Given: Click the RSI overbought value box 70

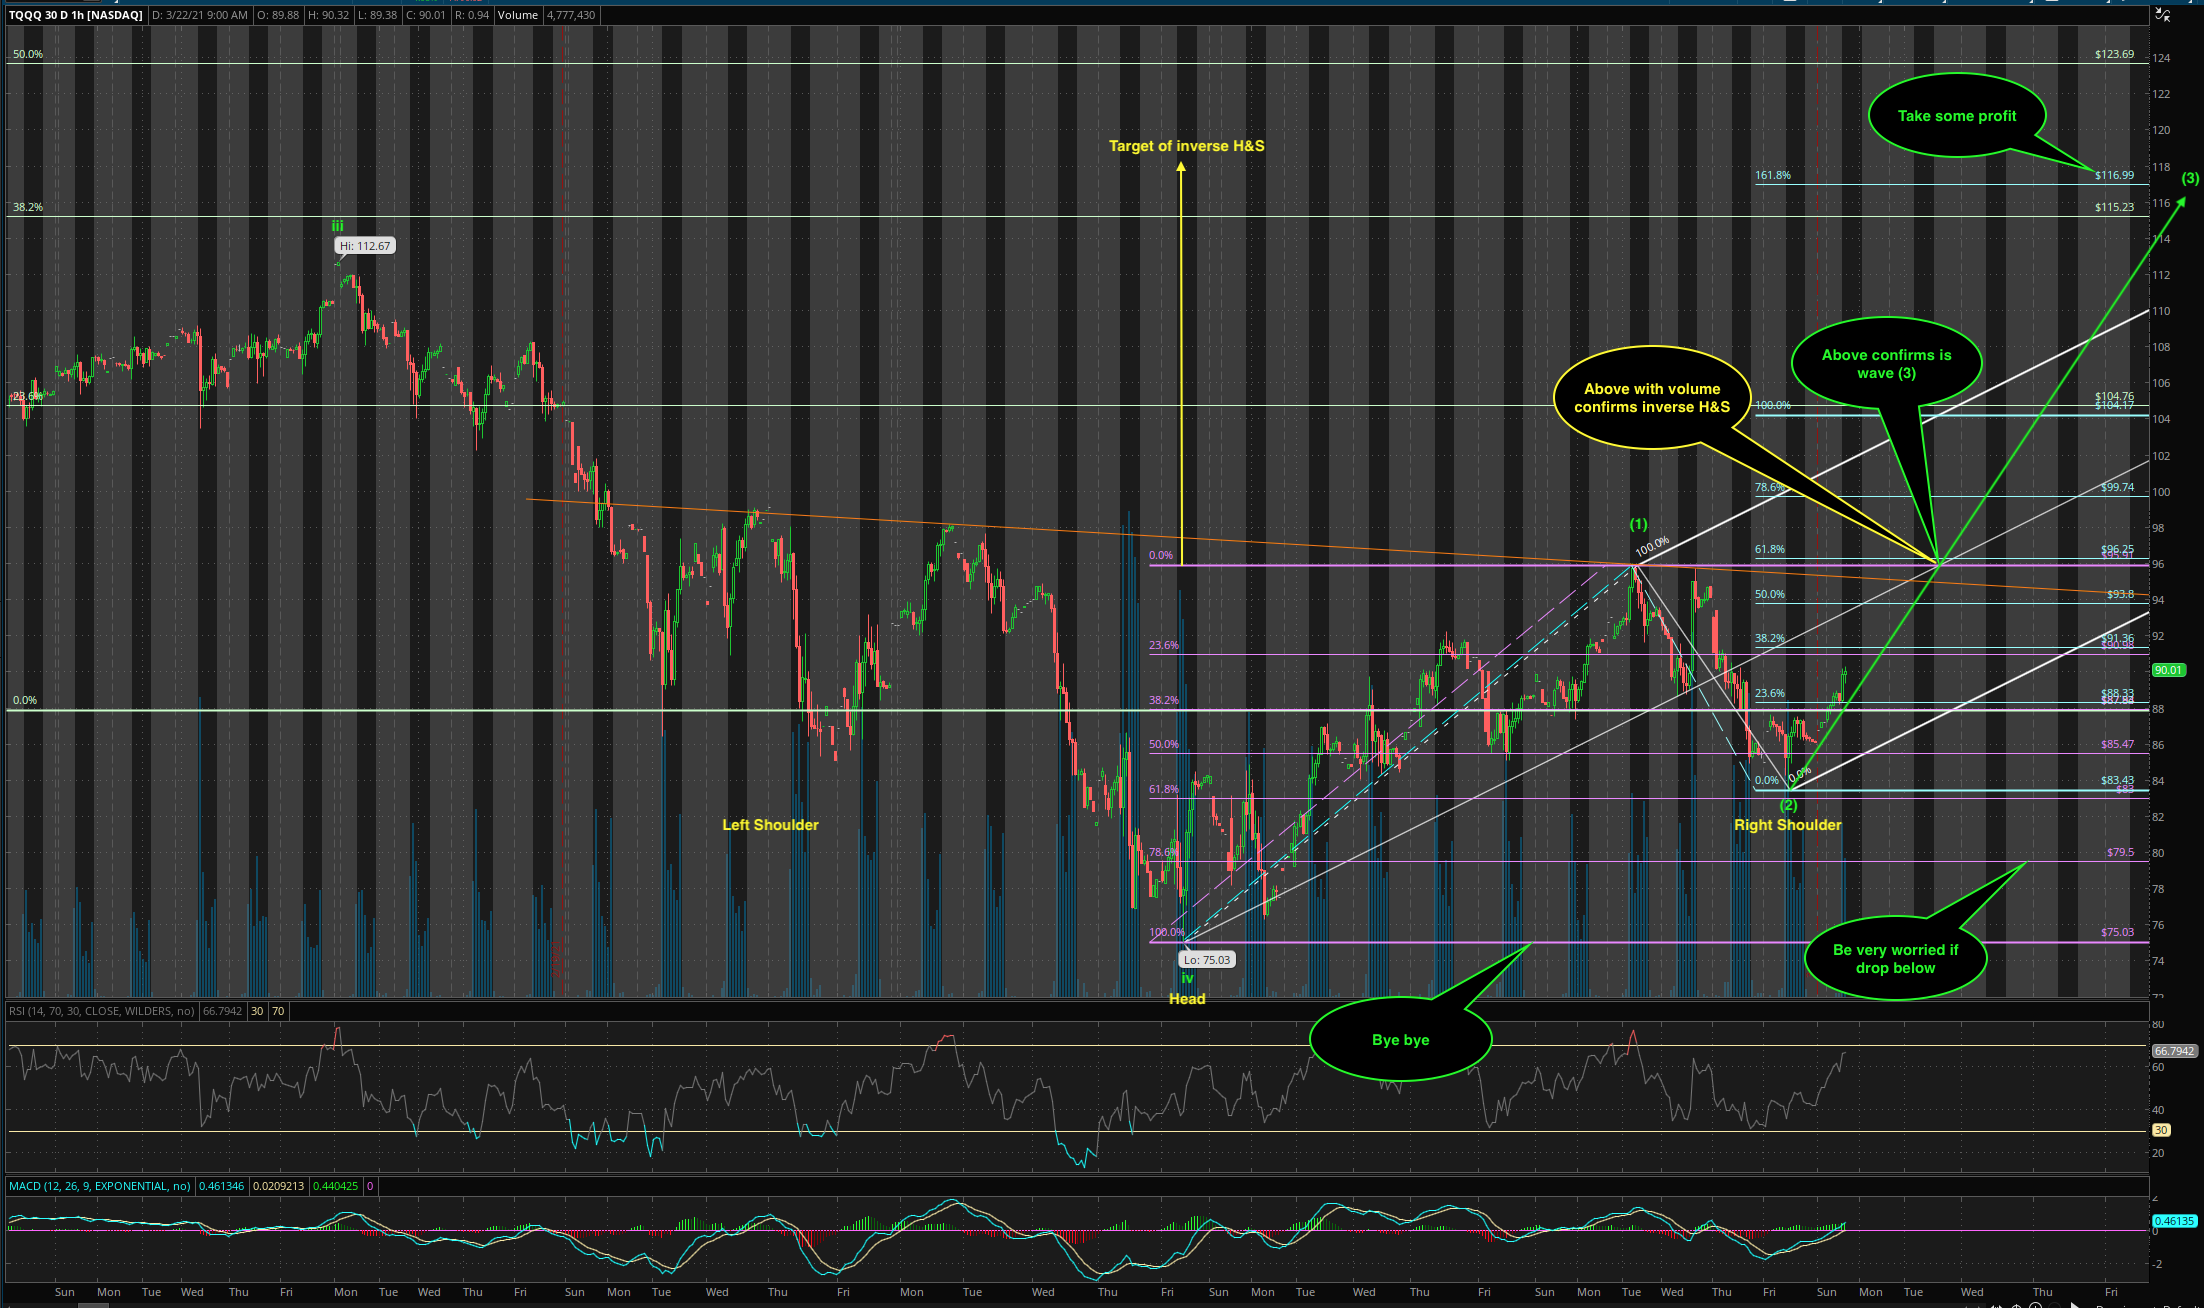Looking at the screenshot, I should tap(278, 1011).
